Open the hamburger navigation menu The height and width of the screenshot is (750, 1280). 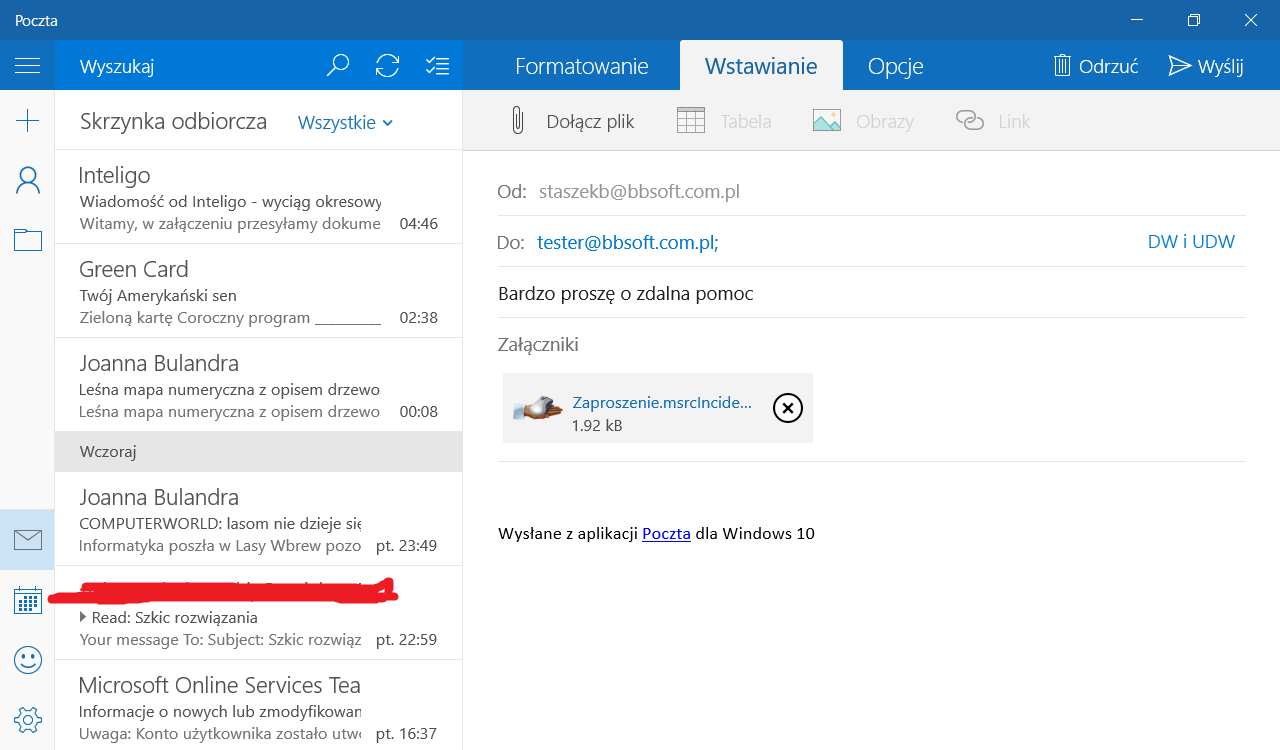tap(27, 66)
